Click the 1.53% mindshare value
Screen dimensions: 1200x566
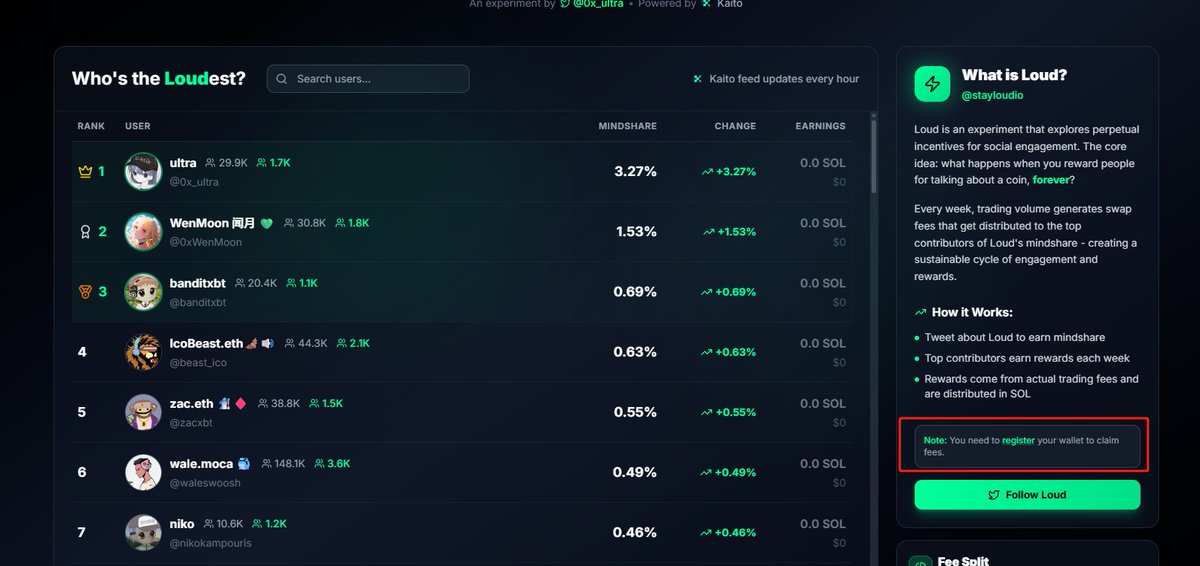(636, 232)
